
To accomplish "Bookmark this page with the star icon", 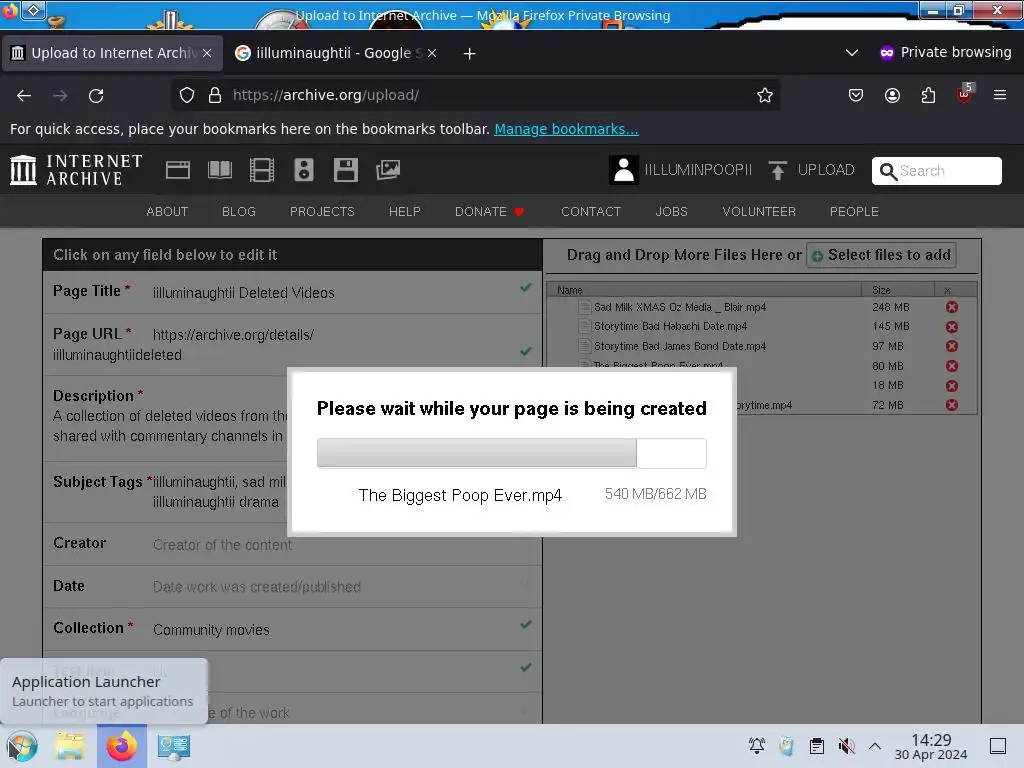I will click(x=765, y=95).
